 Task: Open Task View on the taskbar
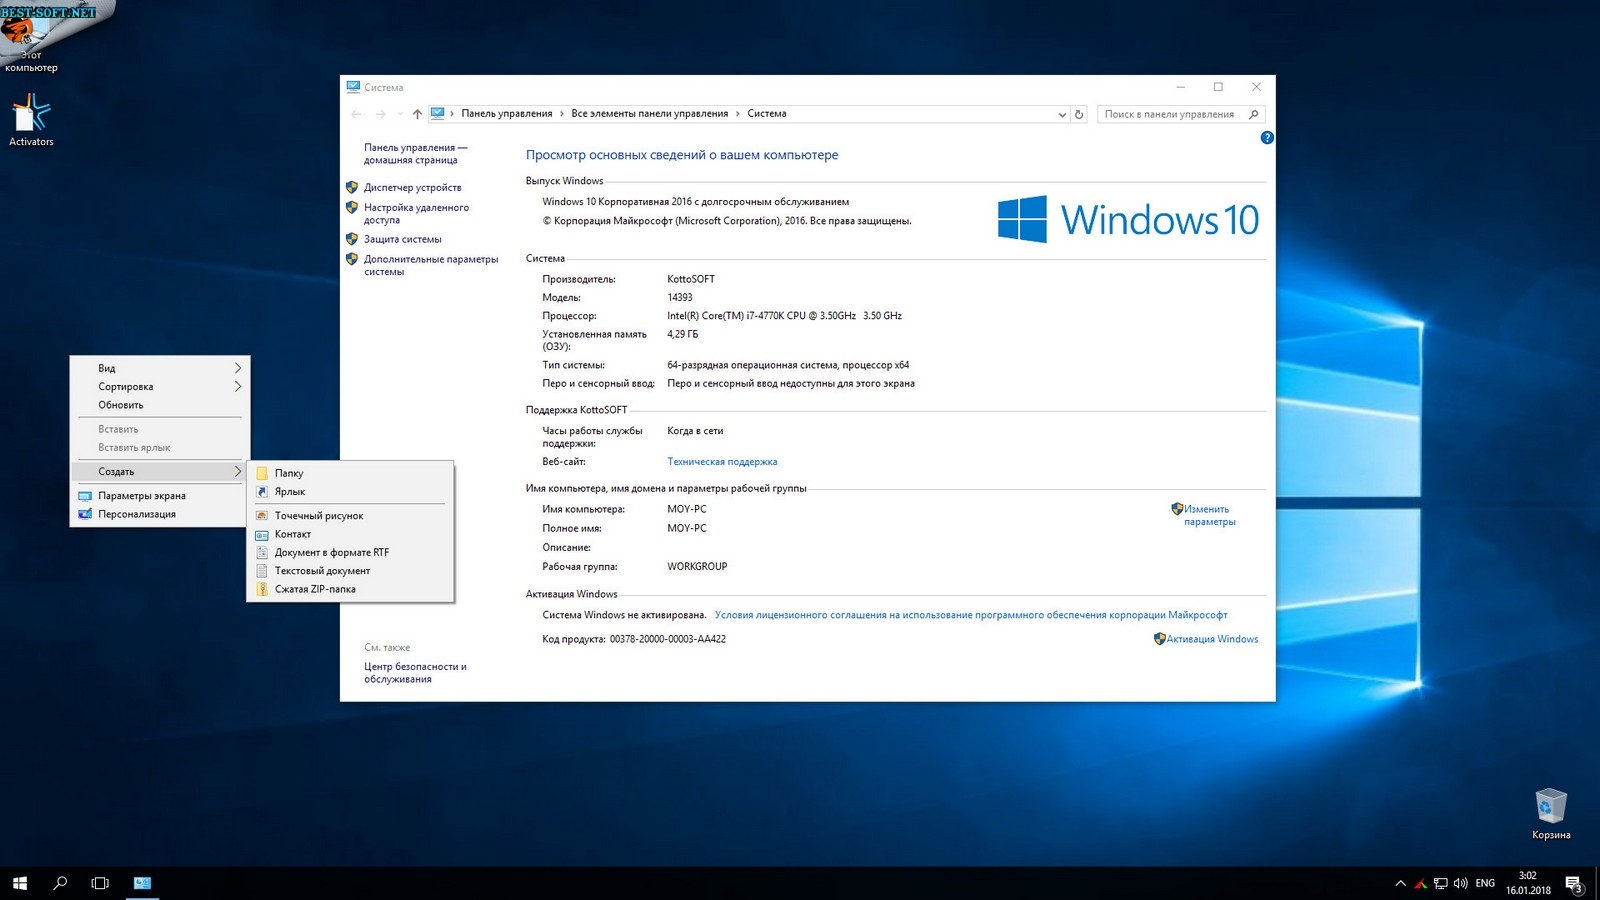click(100, 883)
